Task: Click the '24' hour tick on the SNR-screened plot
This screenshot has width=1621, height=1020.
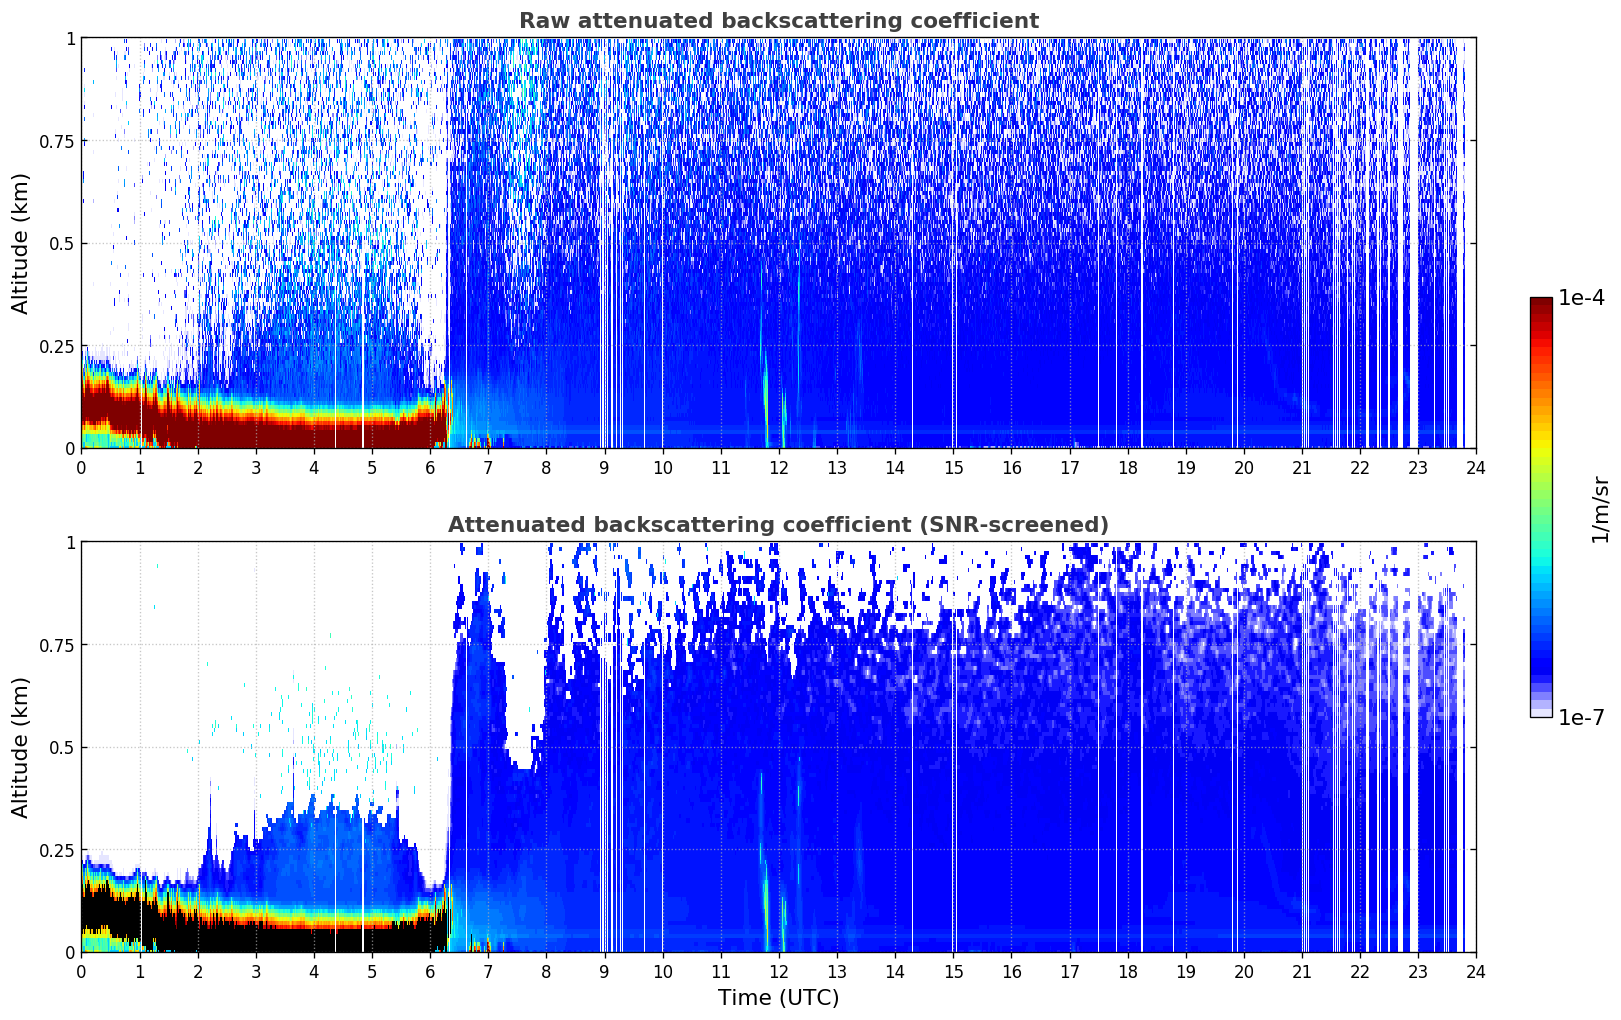Action: [x=1476, y=971]
